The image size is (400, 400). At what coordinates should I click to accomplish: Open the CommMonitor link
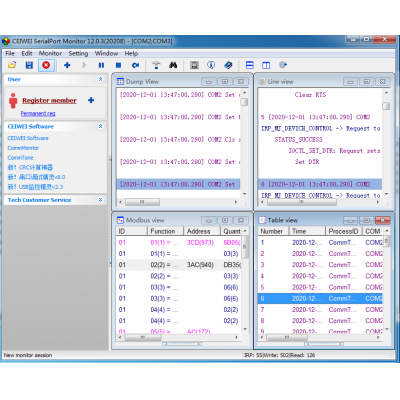[23, 148]
